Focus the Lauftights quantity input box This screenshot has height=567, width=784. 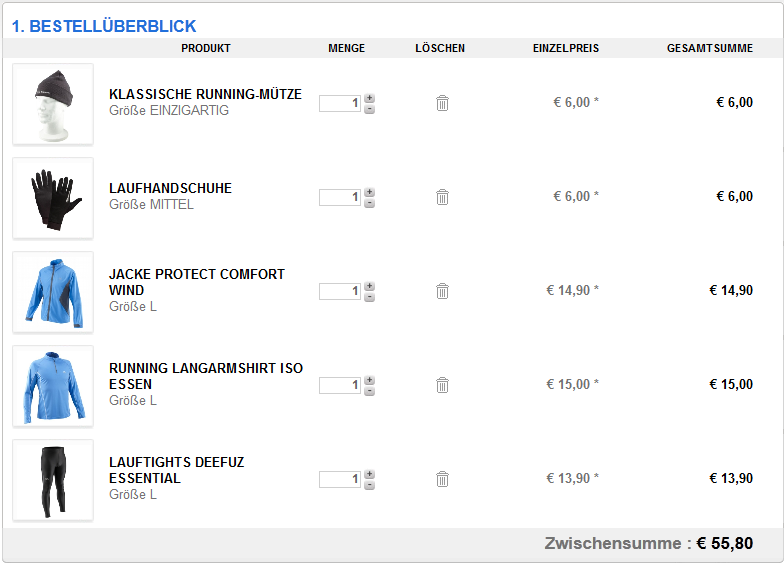click(x=340, y=479)
